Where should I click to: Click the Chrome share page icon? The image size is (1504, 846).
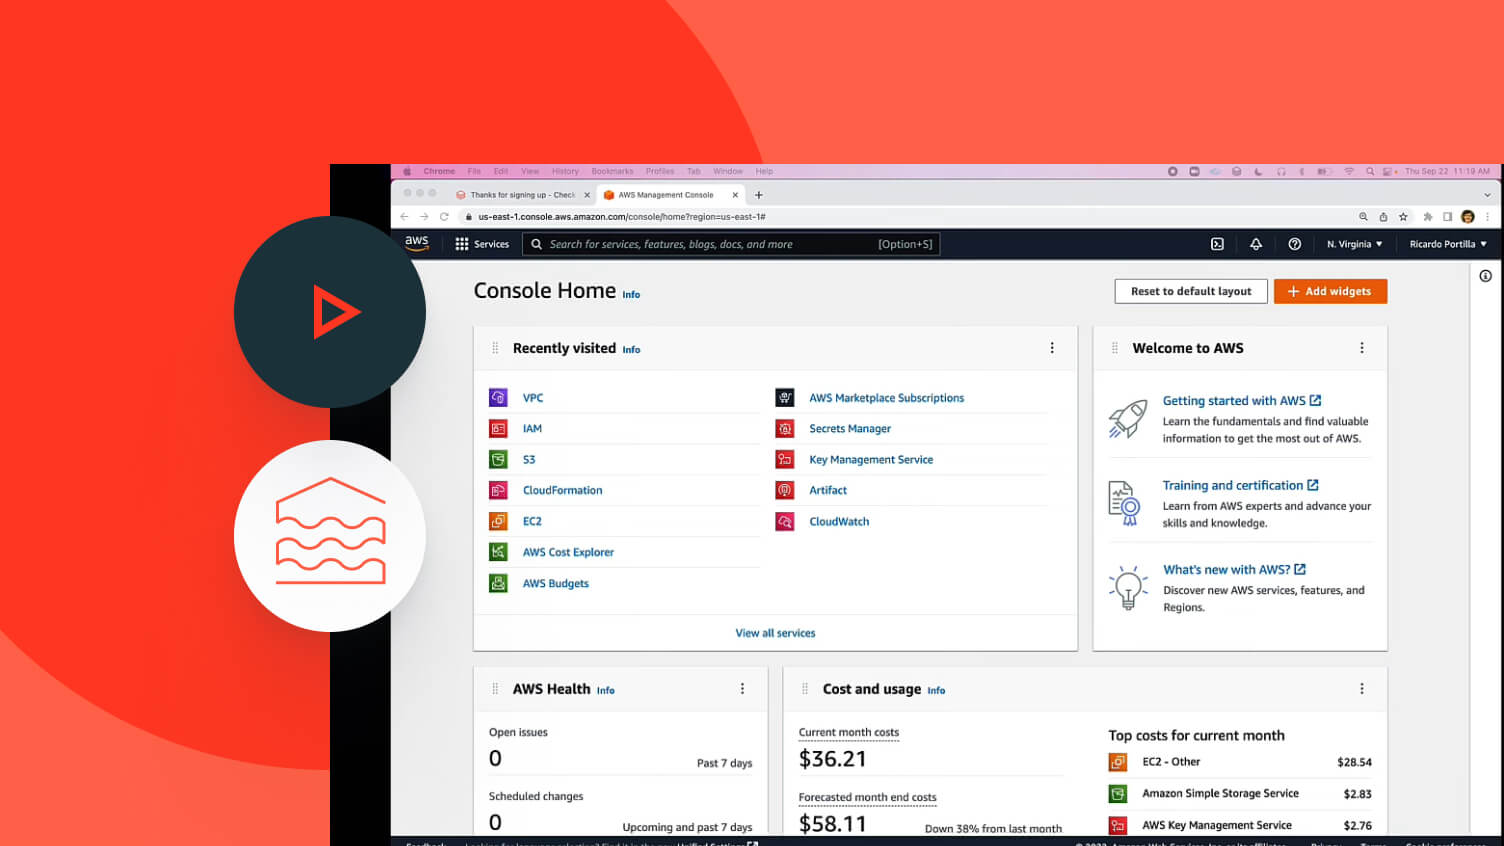click(1383, 217)
